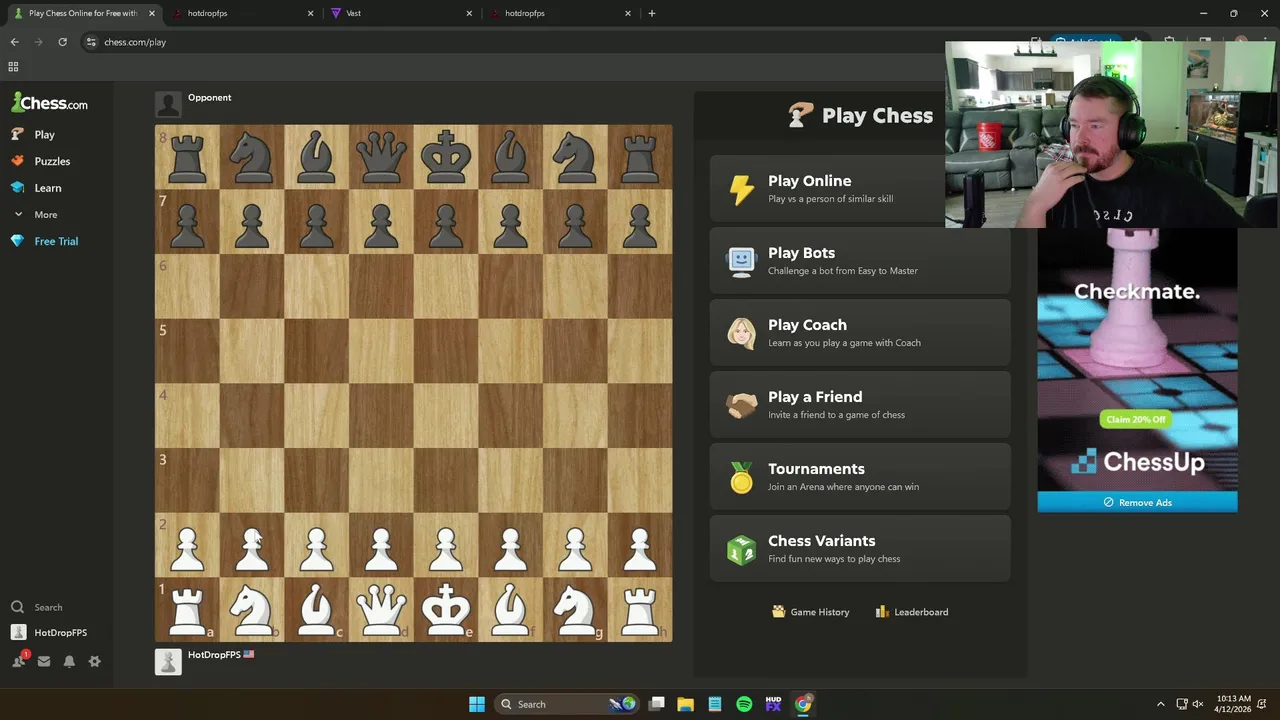Select the white bishop on f1
Screen dimensions: 1280x720
pyautogui.click(x=511, y=609)
